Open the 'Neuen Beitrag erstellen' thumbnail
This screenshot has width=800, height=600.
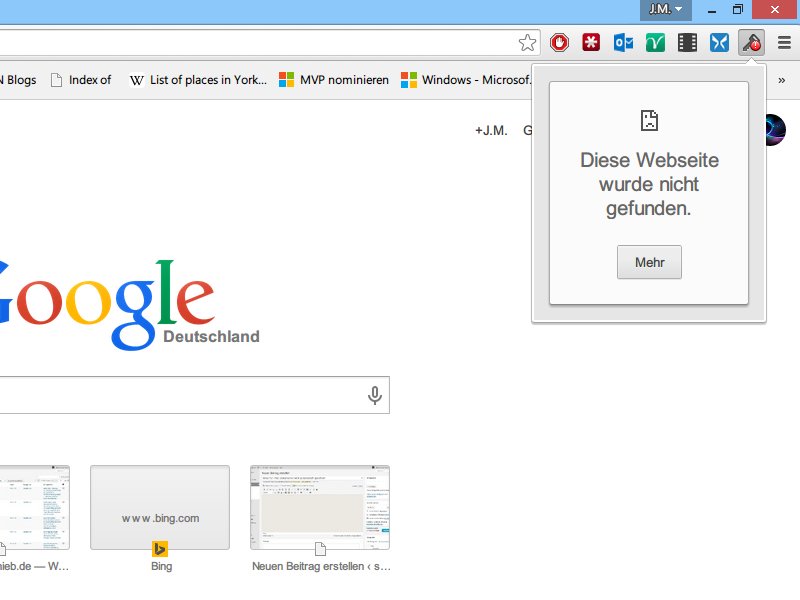coord(320,507)
